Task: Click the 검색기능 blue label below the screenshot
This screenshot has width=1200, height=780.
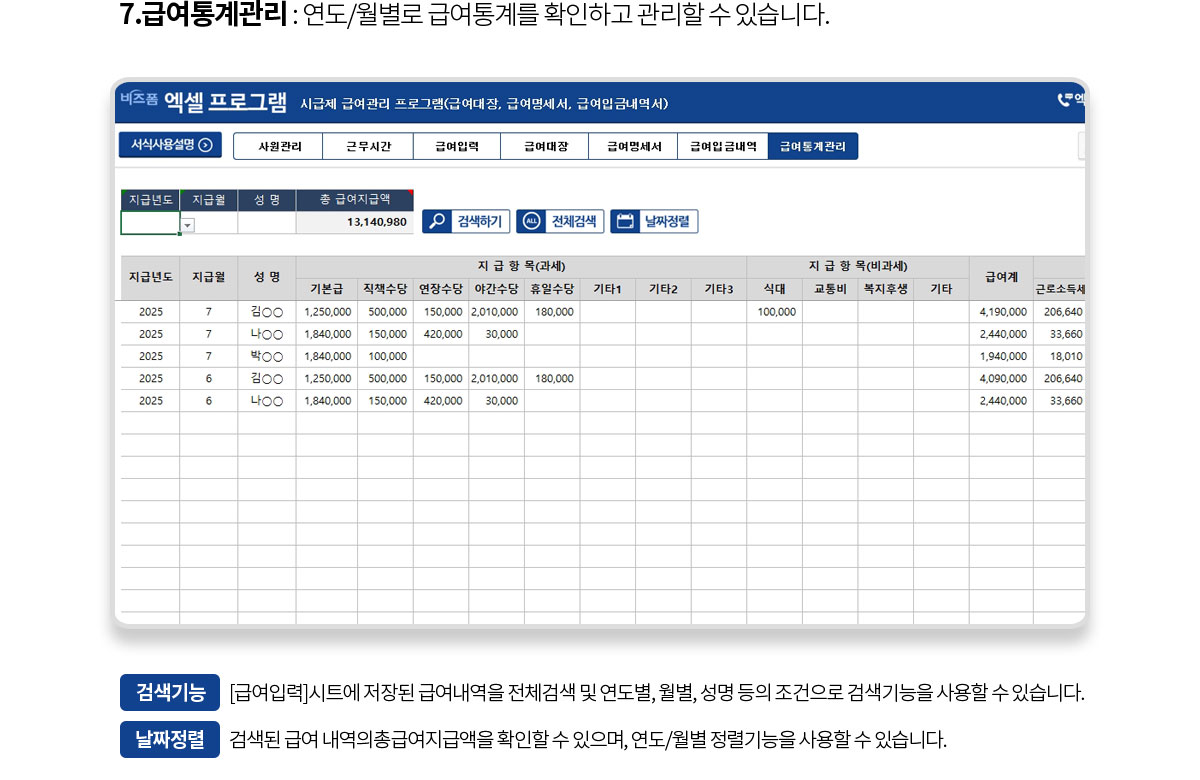Action: [170, 692]
